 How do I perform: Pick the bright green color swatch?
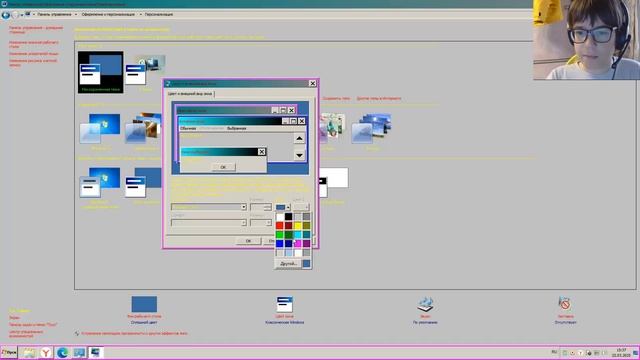pos(280,234)
